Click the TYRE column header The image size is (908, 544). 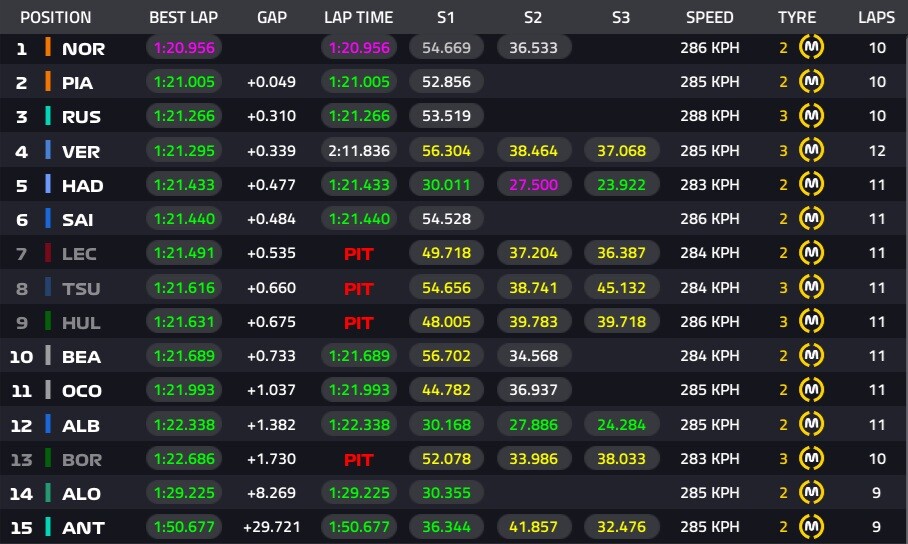point(797,17)
